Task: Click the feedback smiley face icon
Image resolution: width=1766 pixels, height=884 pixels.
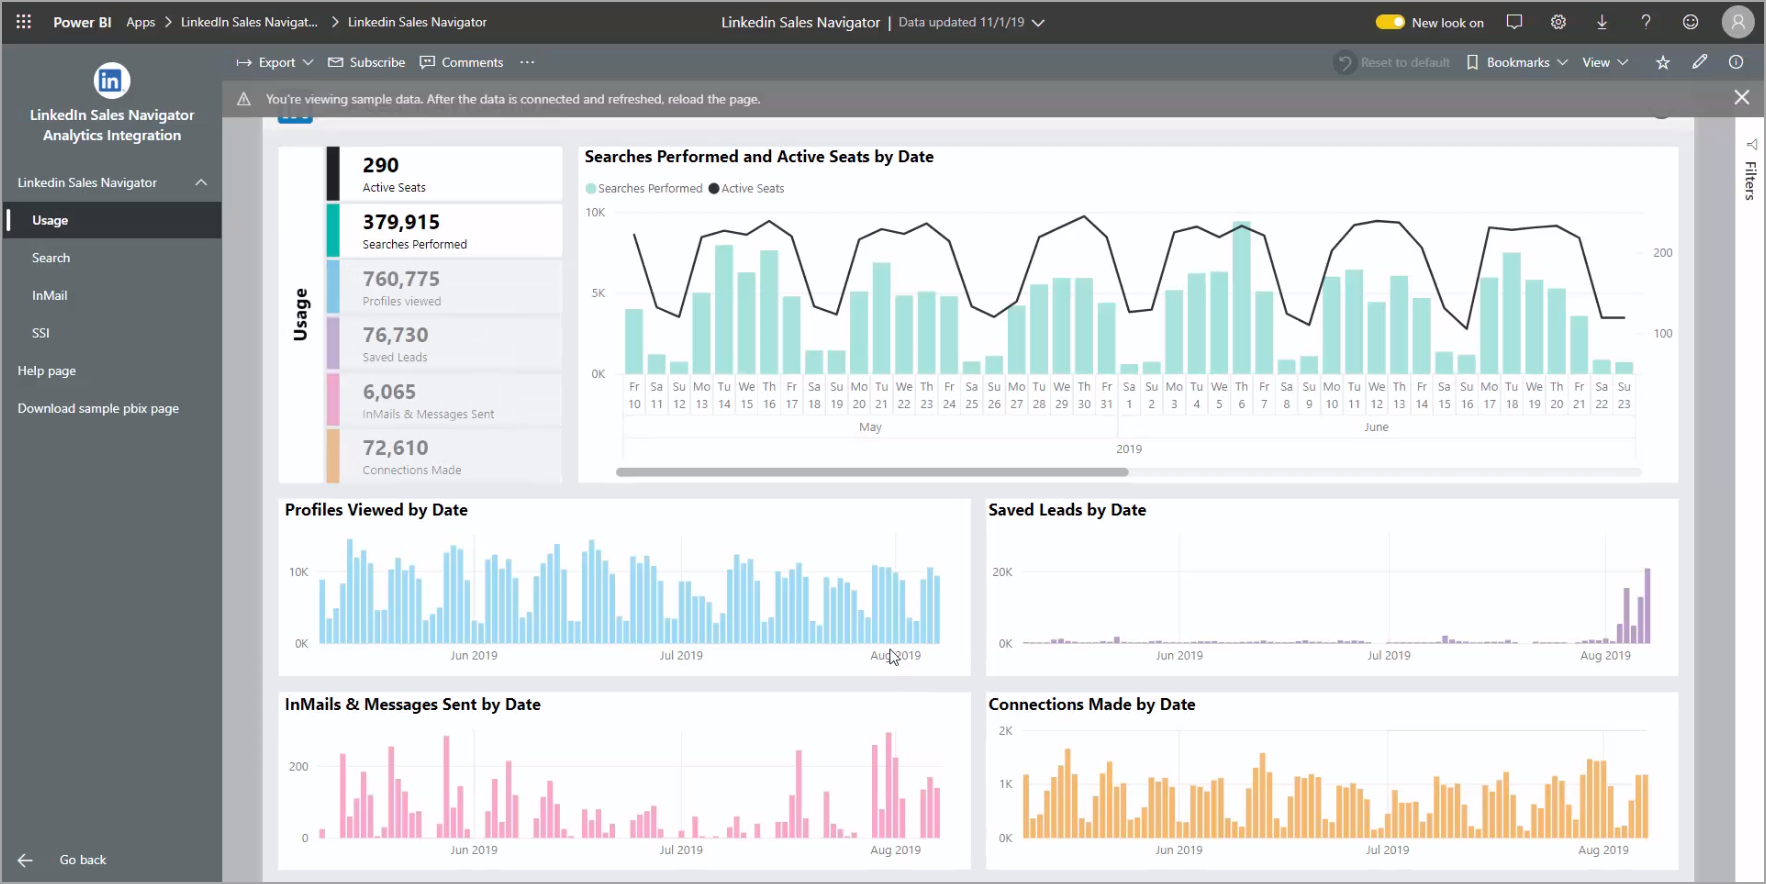Action: click(1690, 22)
